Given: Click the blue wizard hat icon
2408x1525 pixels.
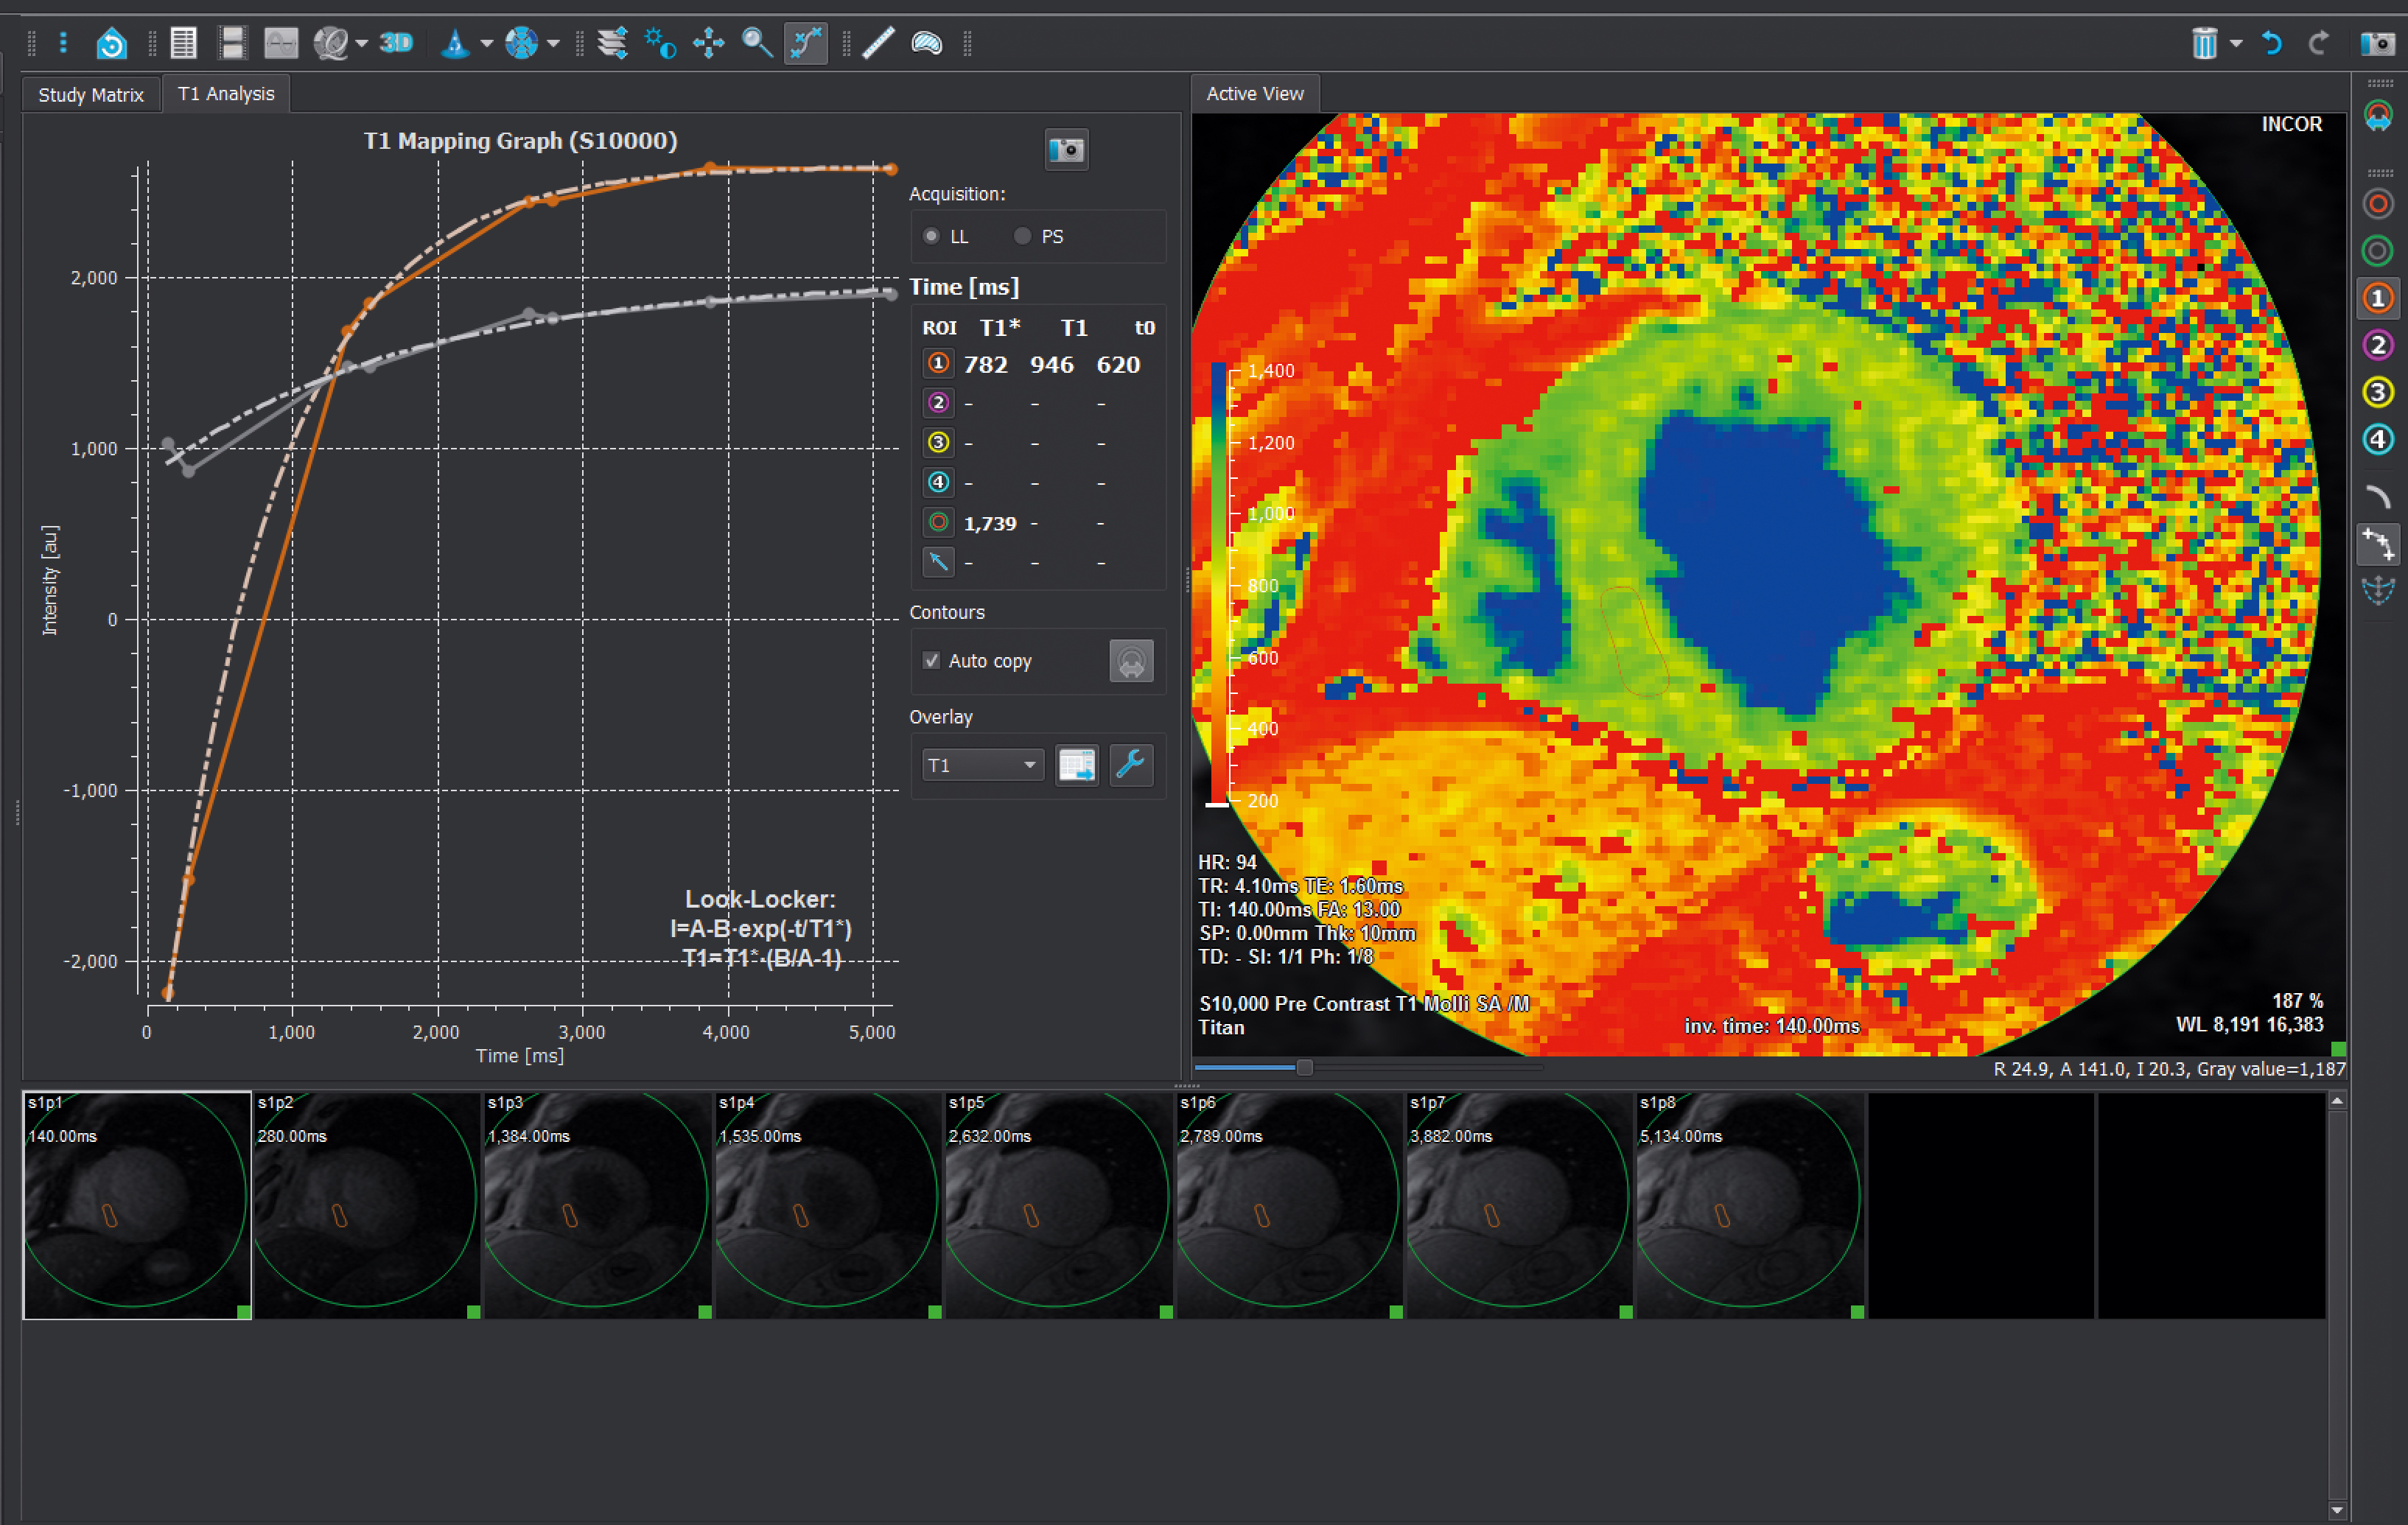Looking at the screenshot, I should tap(456, 43).
